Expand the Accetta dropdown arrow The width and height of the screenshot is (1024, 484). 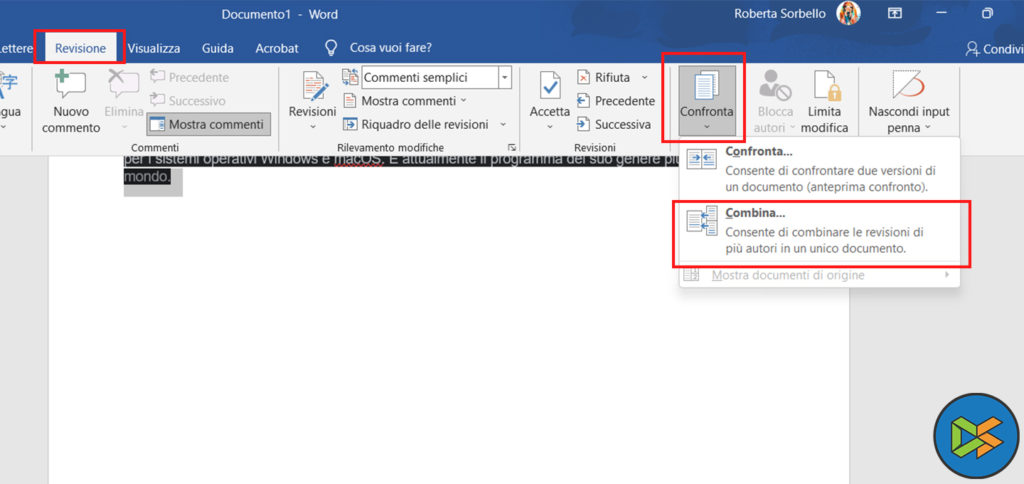[x=550, y=127]
